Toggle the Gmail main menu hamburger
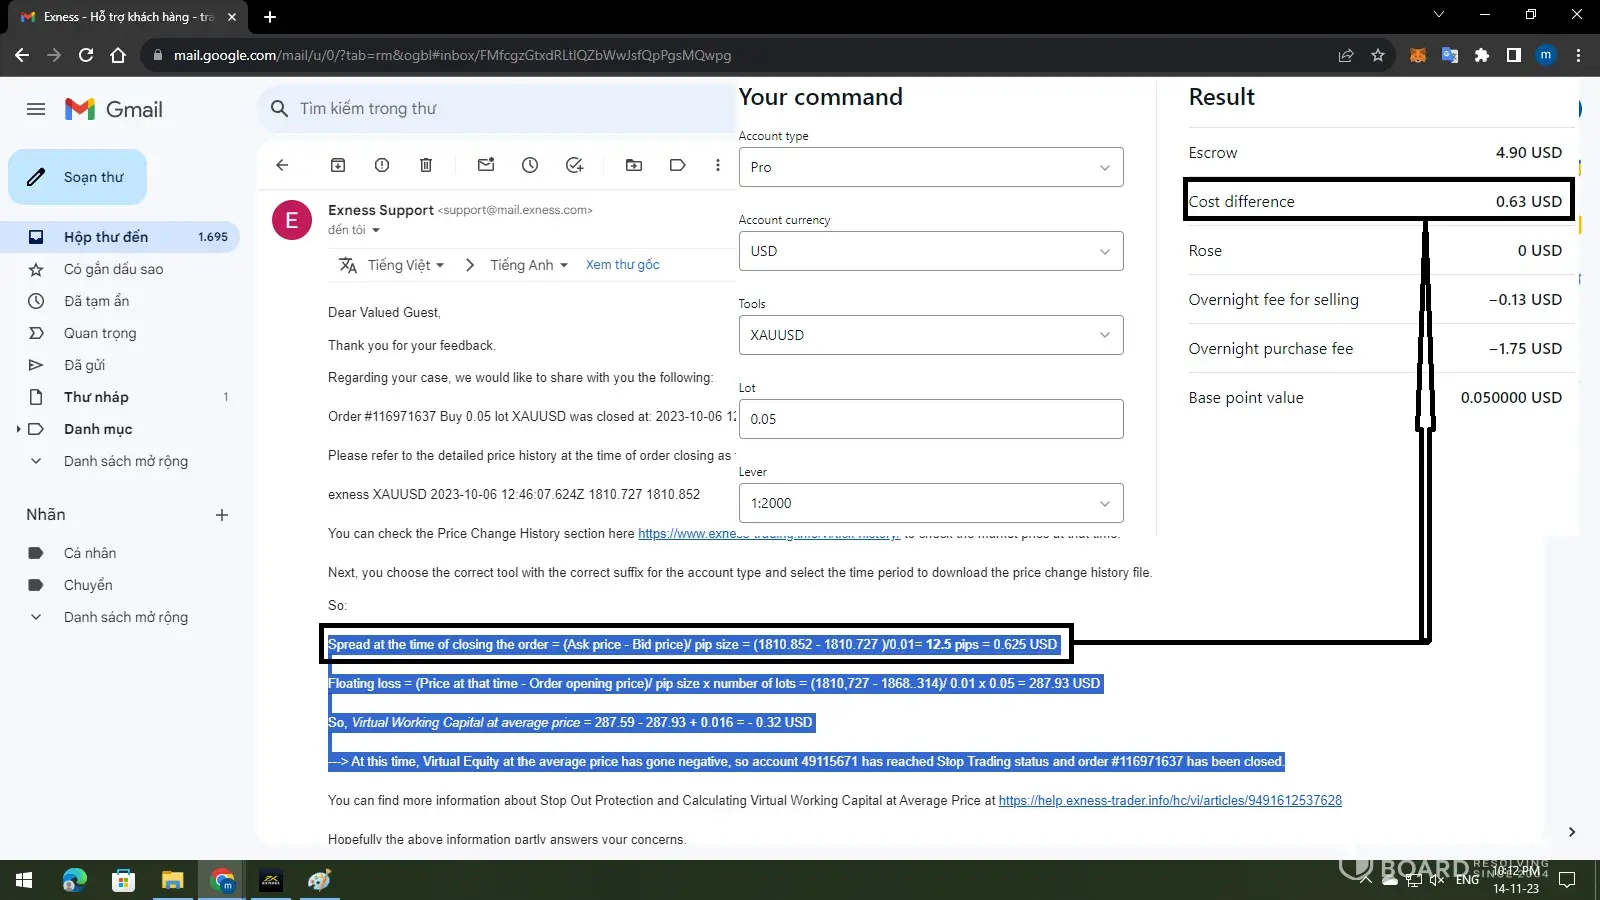Viewport: 1600px width, 900px height. point(36,109)
